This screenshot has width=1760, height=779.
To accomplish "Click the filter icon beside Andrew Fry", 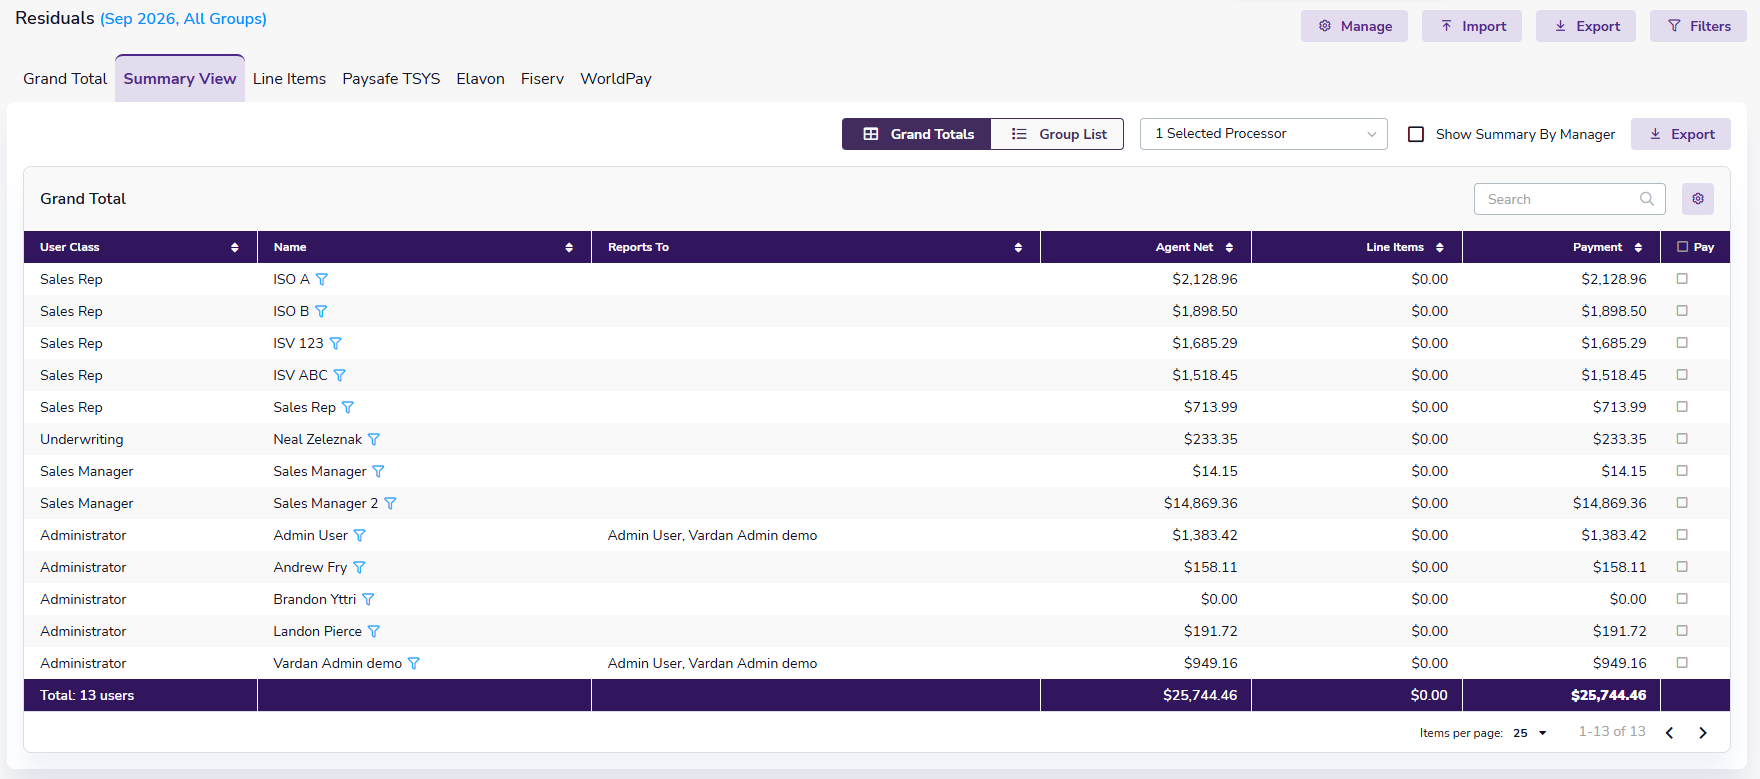I will click(x=359, y=567).
